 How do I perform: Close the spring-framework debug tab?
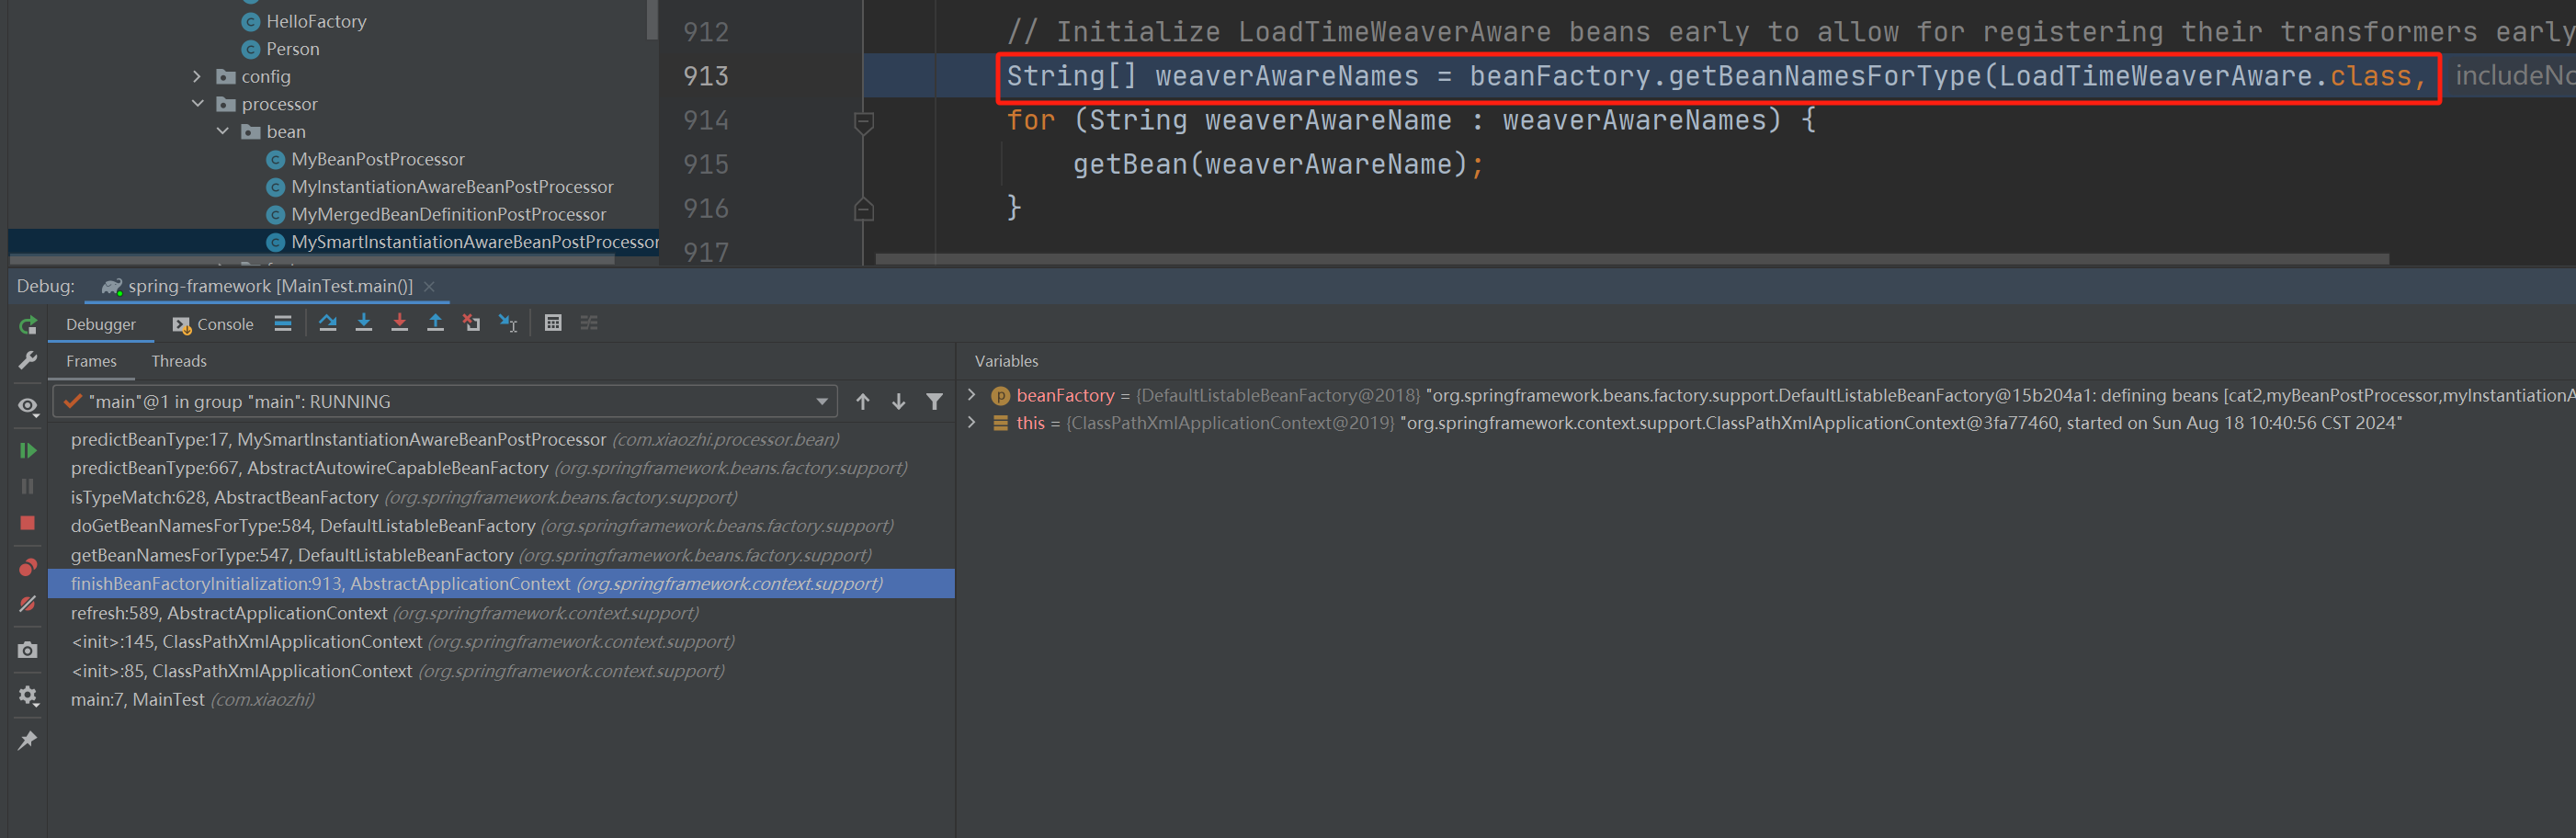coord(430,287)
